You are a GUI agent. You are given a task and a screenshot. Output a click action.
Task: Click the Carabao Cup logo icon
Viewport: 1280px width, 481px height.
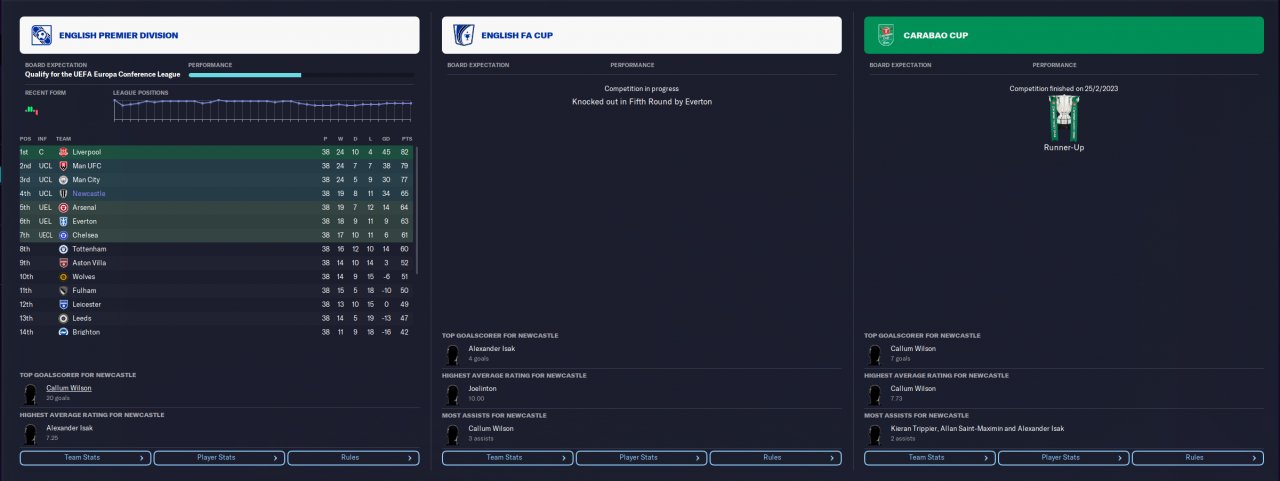(x=885, y=35)
